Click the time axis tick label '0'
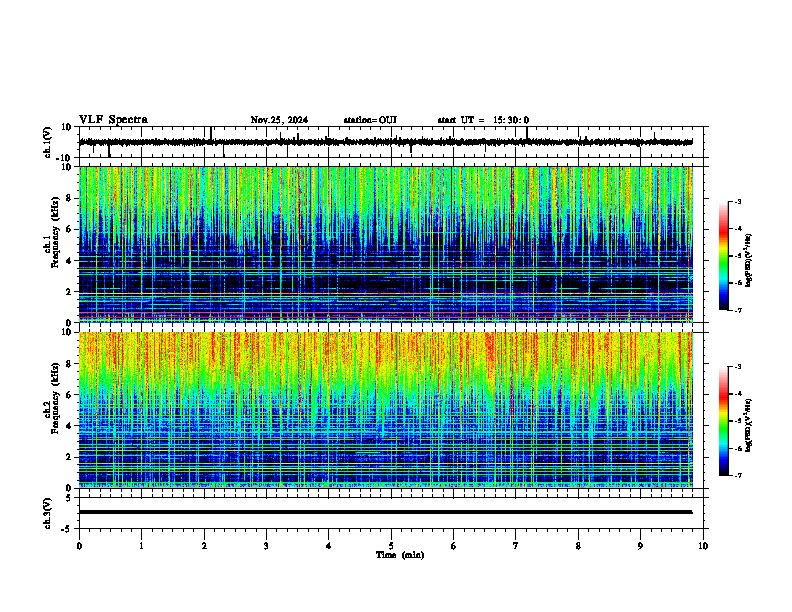The image size is (792, 612). tap(79, 546)
